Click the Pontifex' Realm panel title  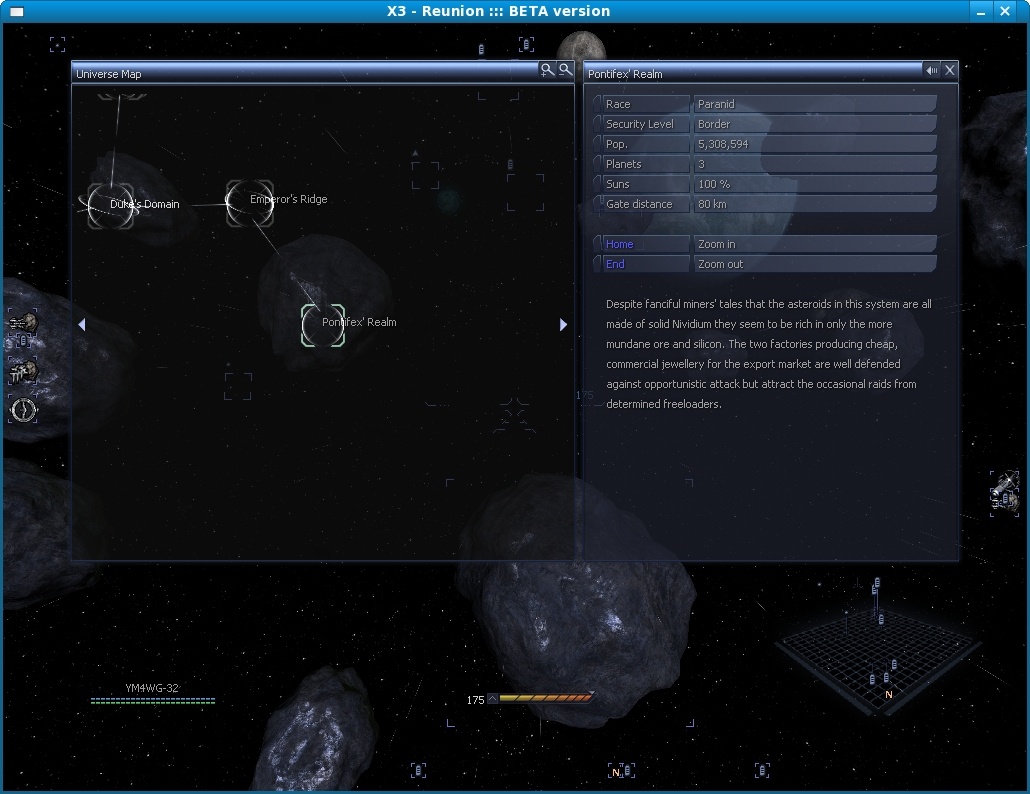pos(625,74)
